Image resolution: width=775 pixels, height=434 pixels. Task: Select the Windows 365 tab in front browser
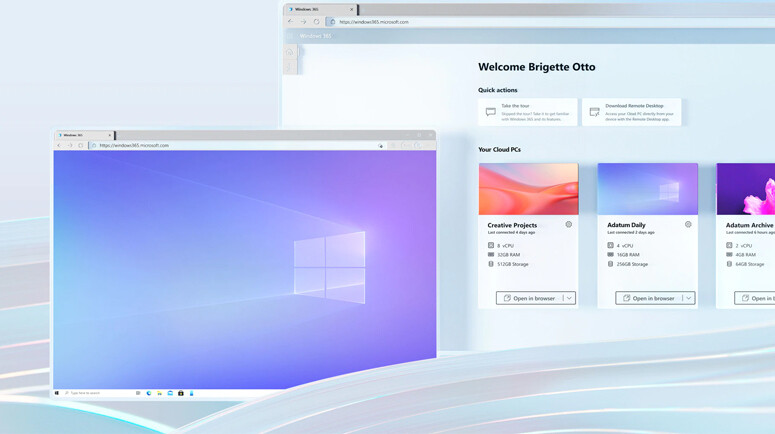coord(84,135)
